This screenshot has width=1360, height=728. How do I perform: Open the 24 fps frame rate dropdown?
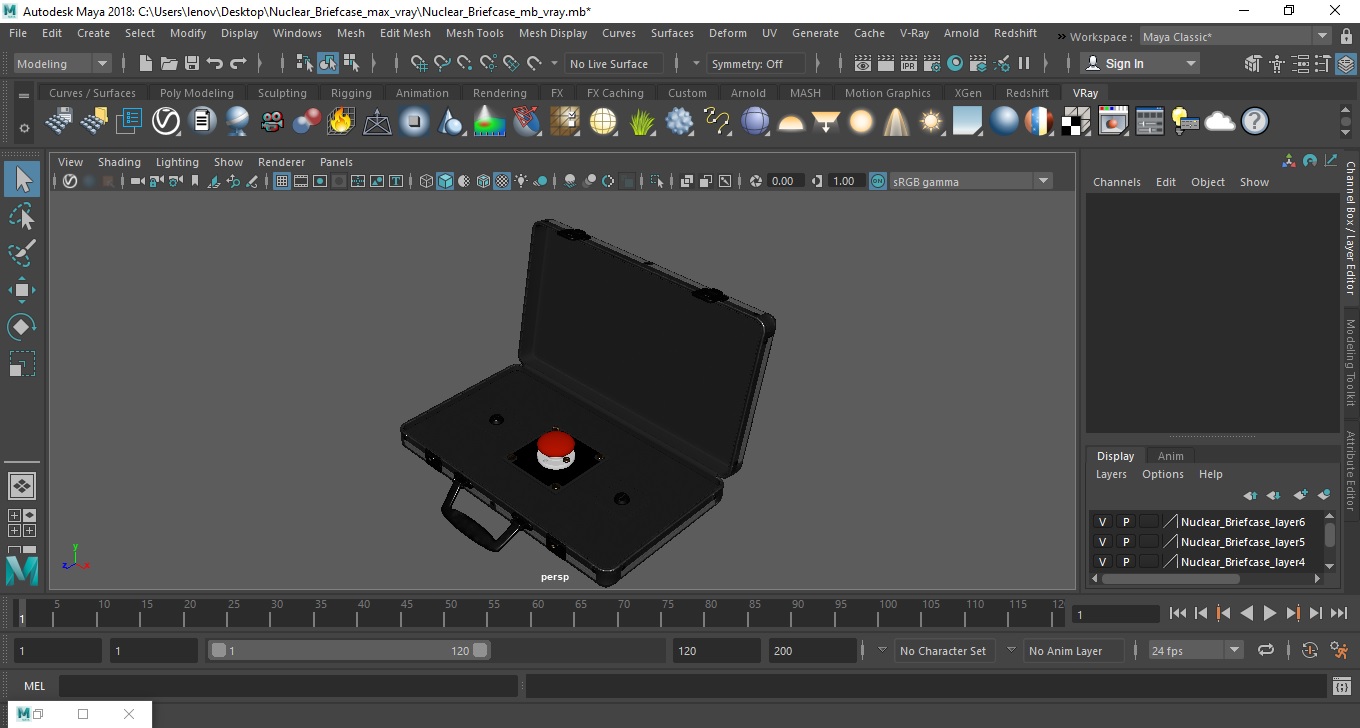(1195, 650)
